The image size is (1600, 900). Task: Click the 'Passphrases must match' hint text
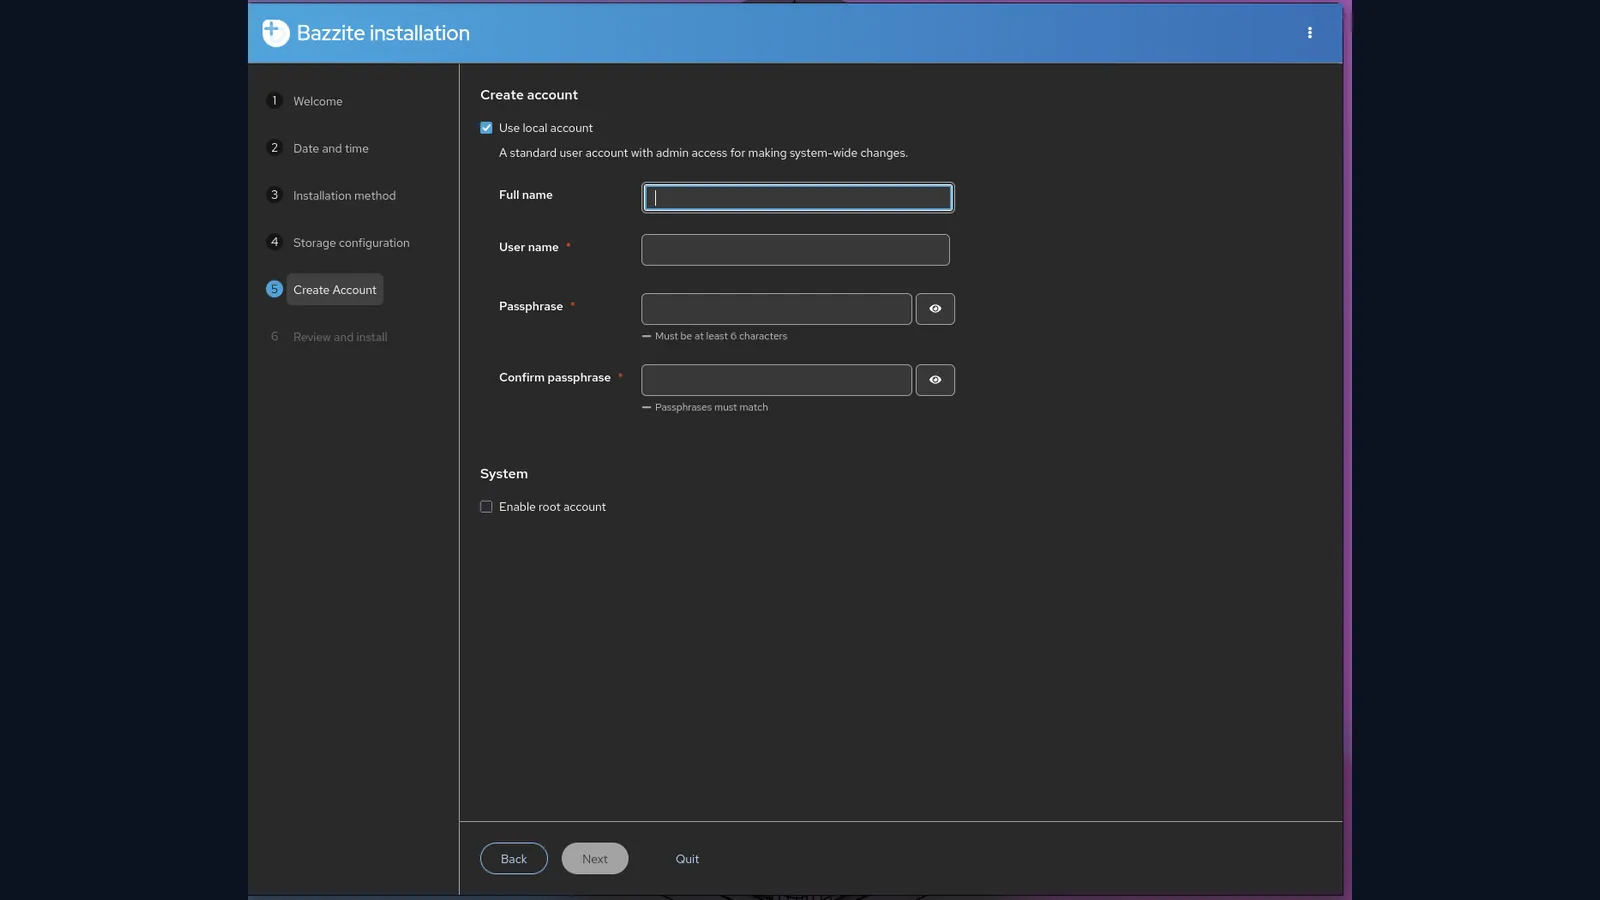tap(711, 407)
